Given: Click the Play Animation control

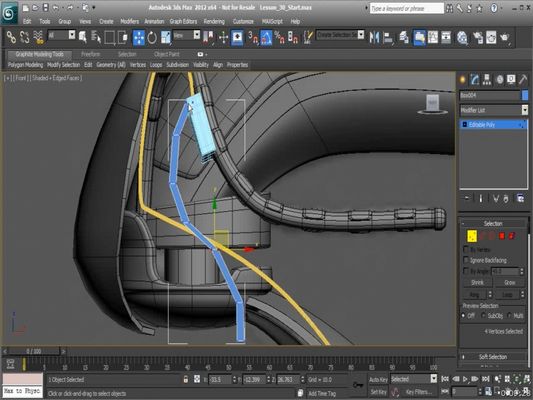Looking at the screenshot, I should coord(465,379).
